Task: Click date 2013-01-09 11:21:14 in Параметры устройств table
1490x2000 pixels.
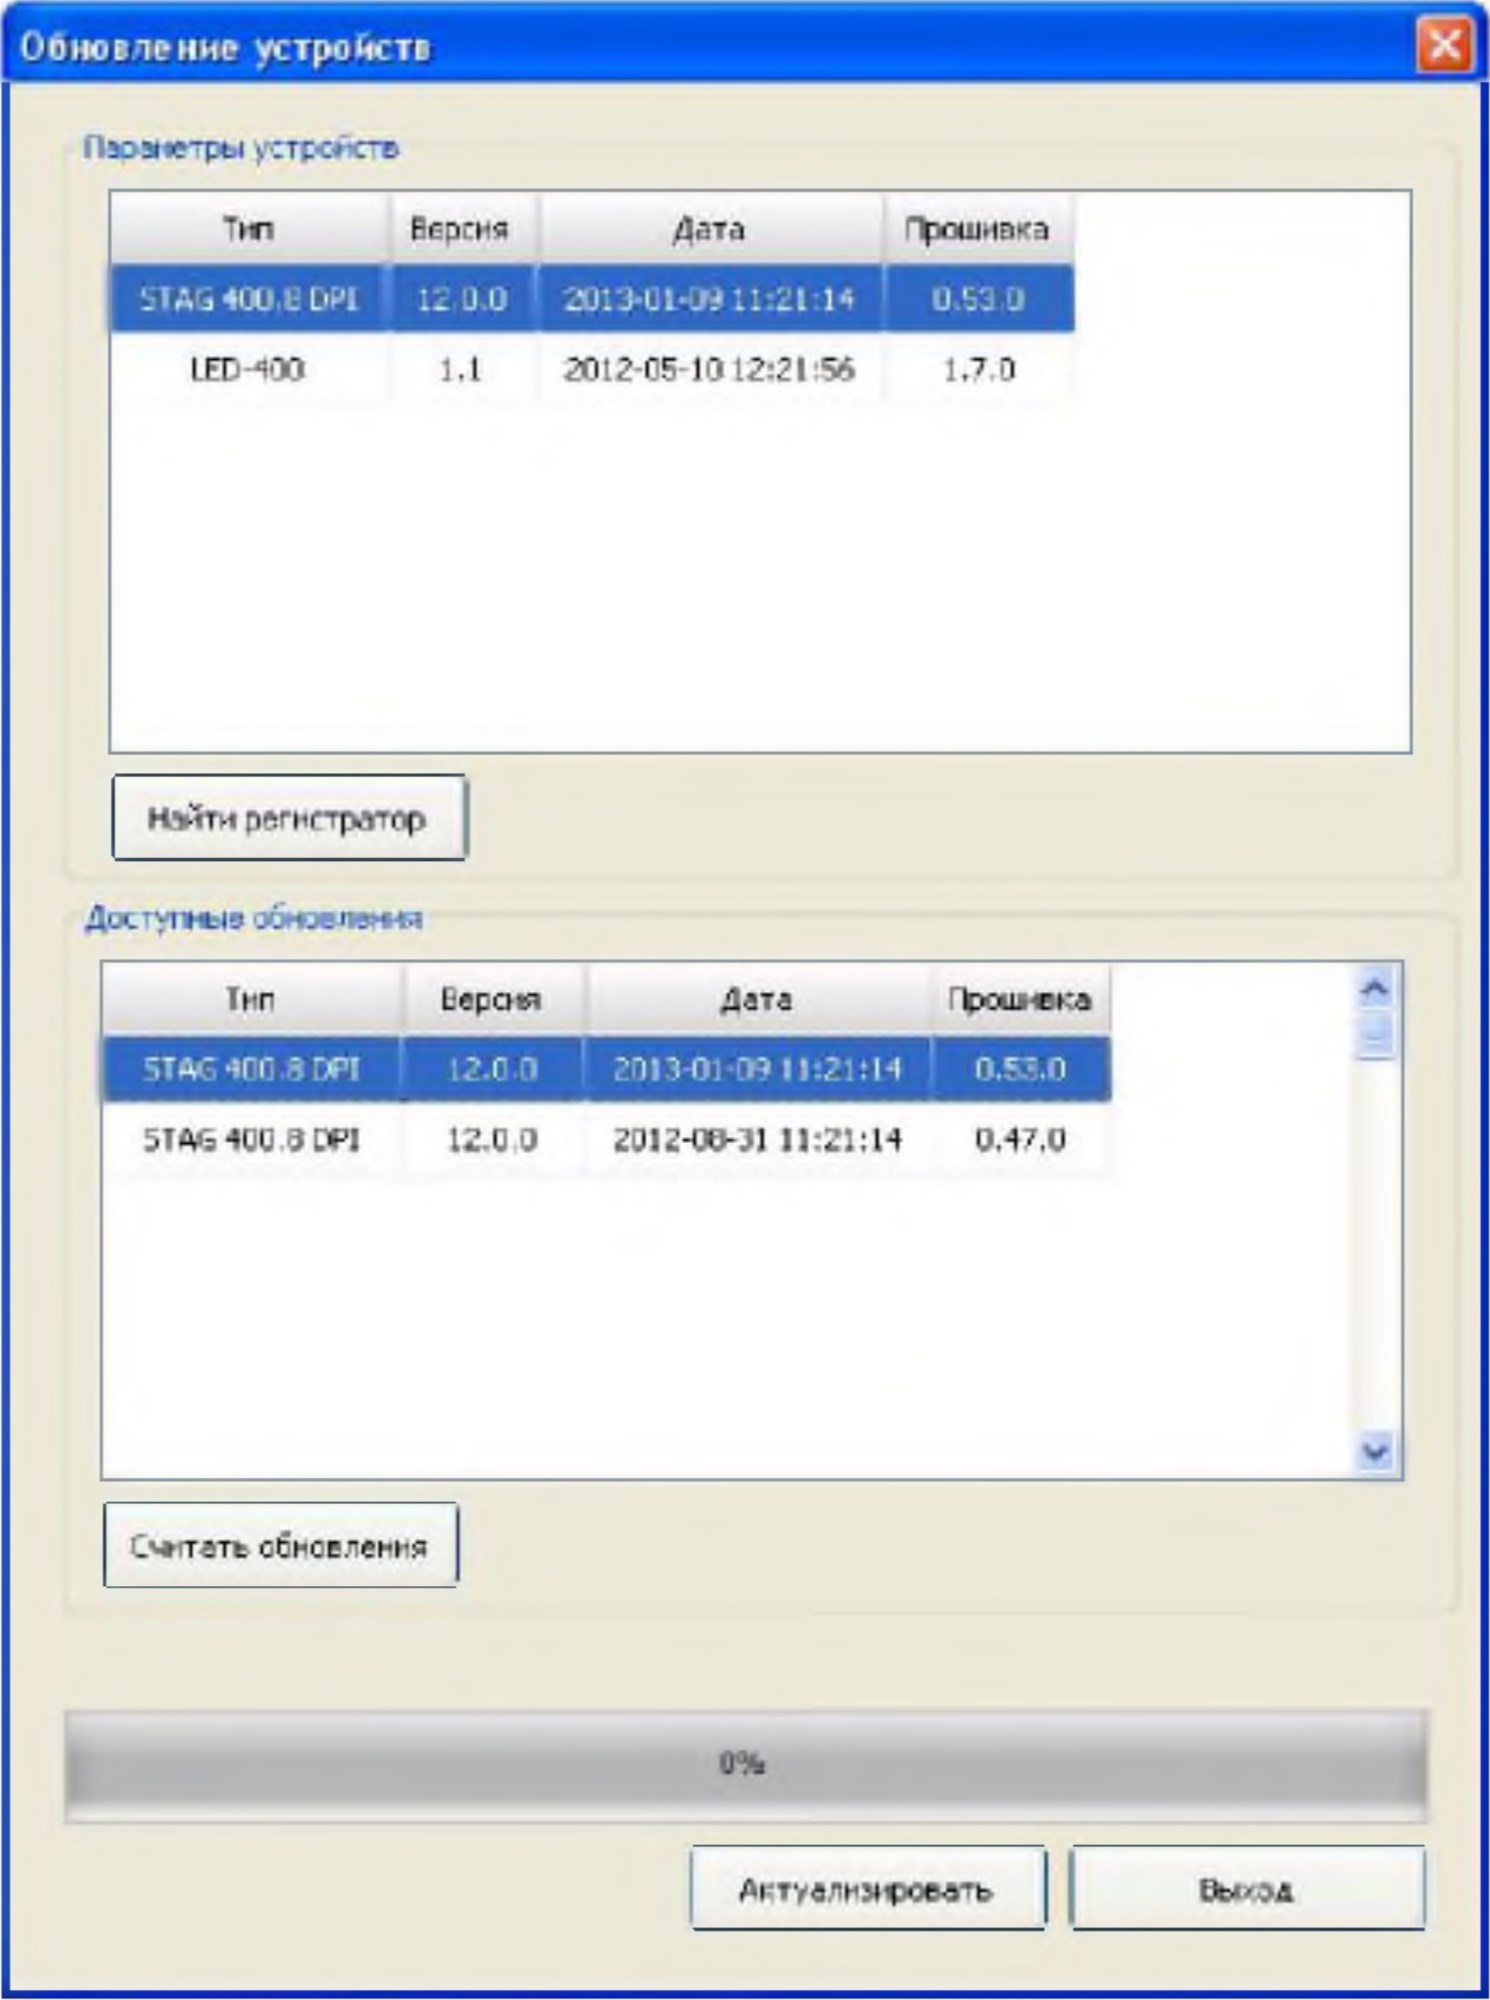Action: (x=709, y=299)
